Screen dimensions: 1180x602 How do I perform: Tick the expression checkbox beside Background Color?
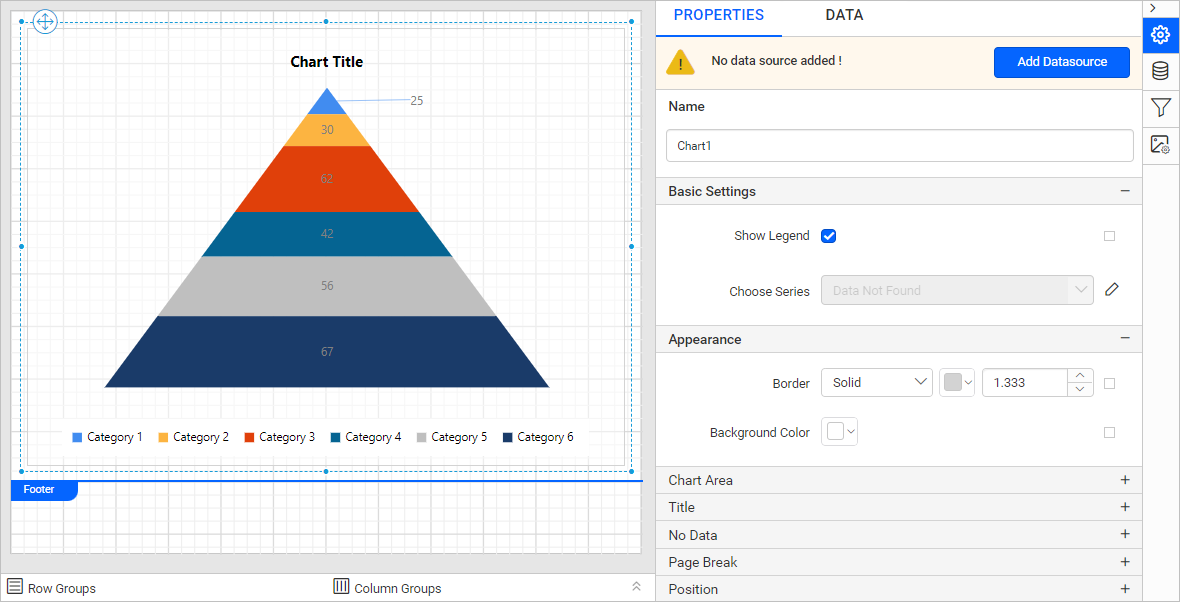[x=1109, y=433]
